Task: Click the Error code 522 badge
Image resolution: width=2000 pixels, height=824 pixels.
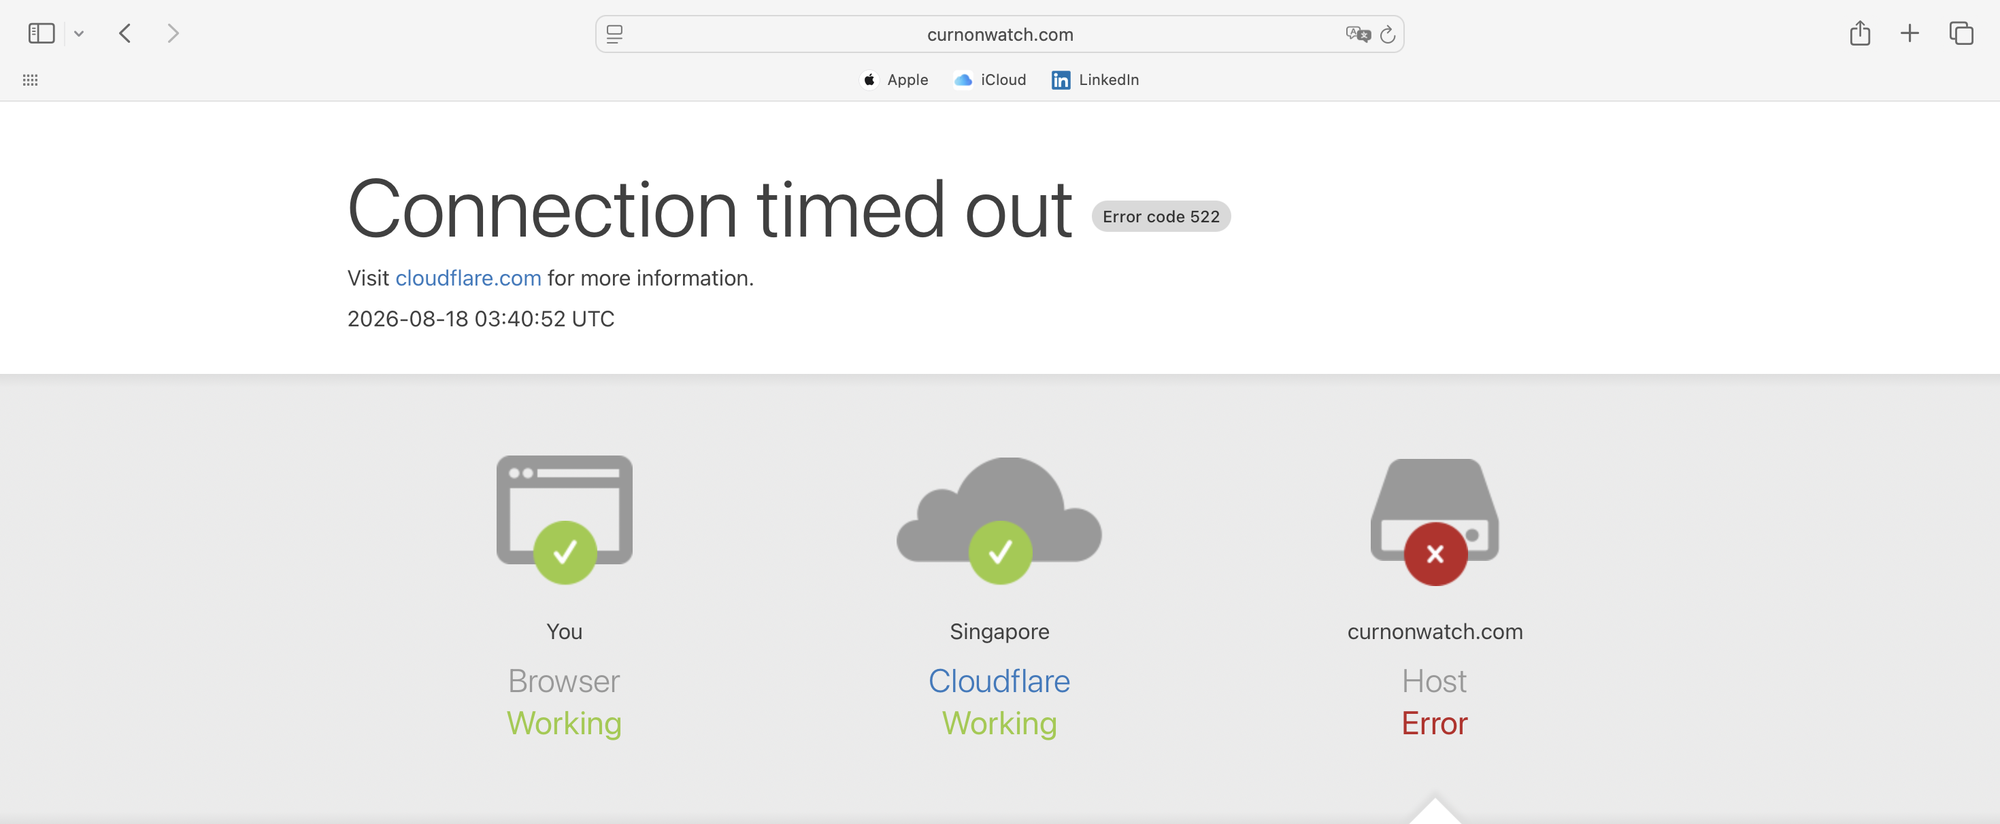Action: click(x=1161, y=216)
